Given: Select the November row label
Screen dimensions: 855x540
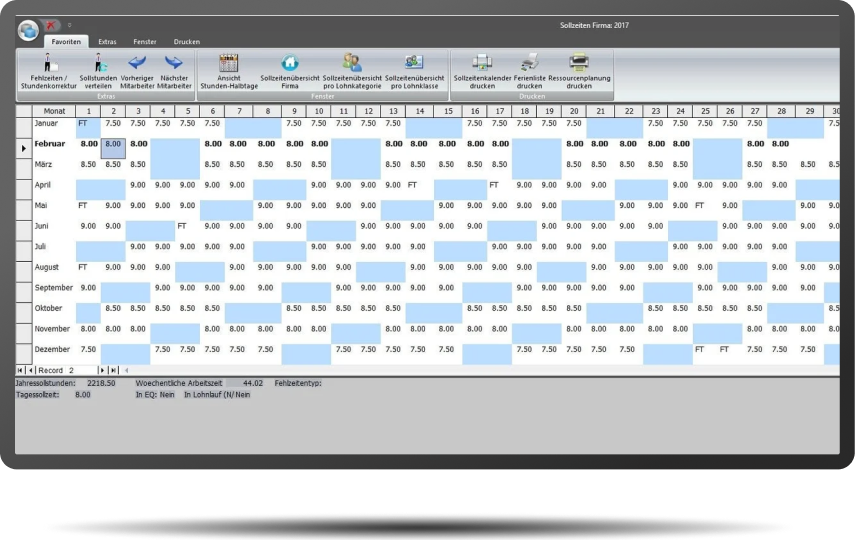Looking at the screenshot, I should click(x=52, y=329).
